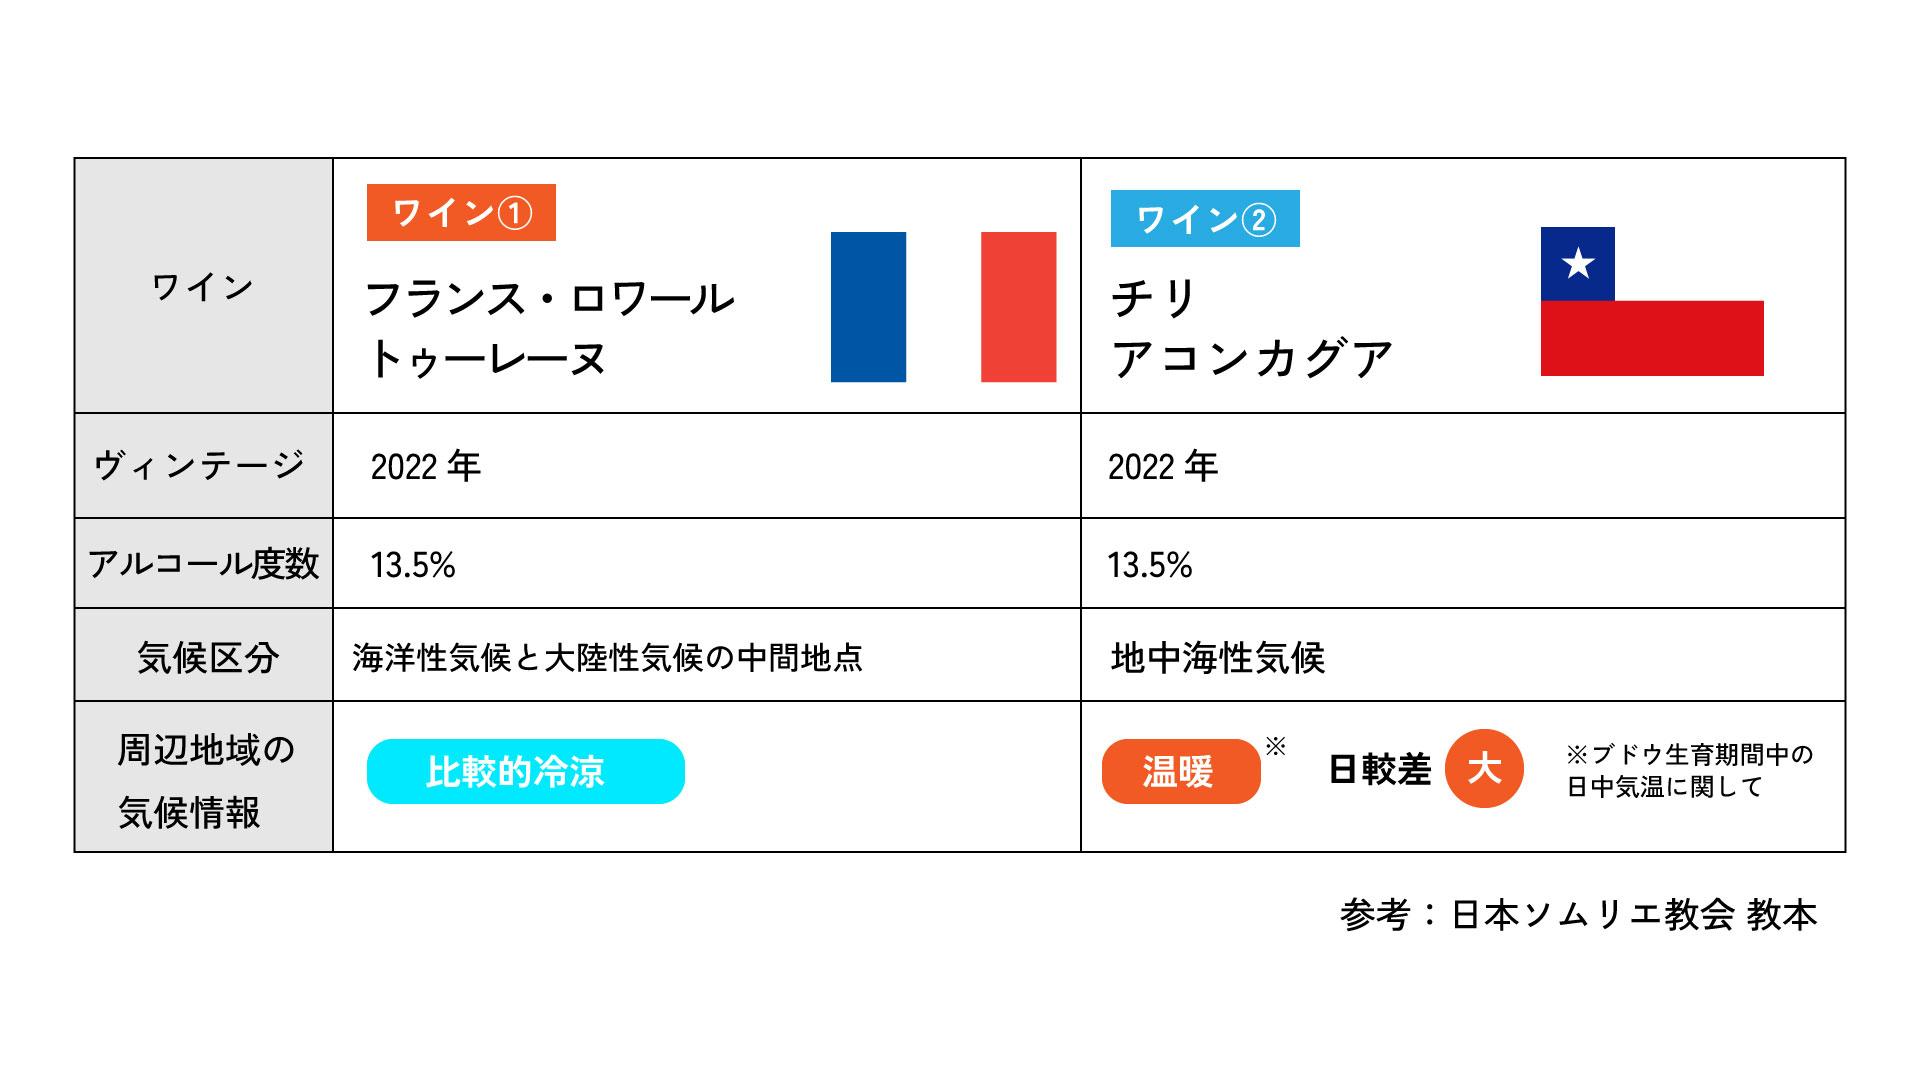The image size is (1920, 1080).
Task: Select the orange ワイン① label
Action: pyautogui.click(x=461, y=213)
